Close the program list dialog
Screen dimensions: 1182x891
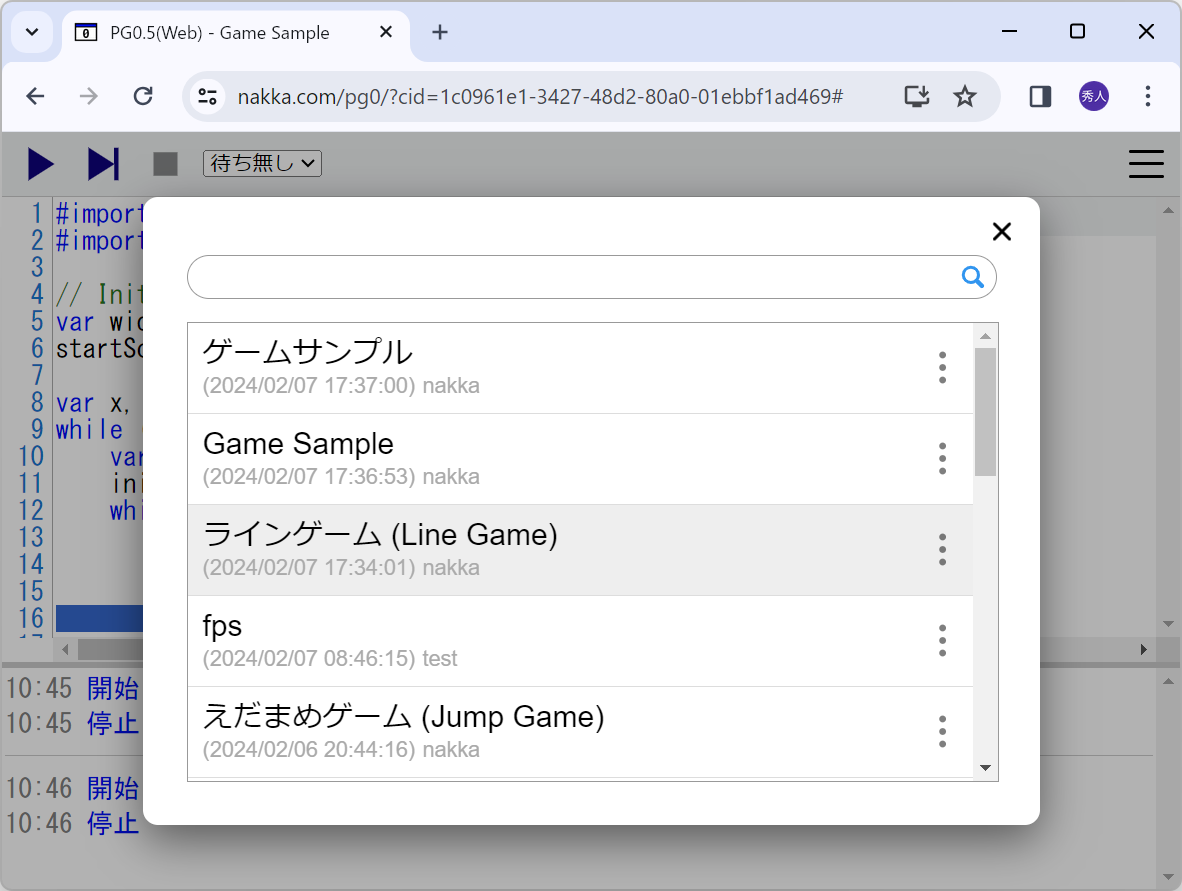click(1001, 232)
